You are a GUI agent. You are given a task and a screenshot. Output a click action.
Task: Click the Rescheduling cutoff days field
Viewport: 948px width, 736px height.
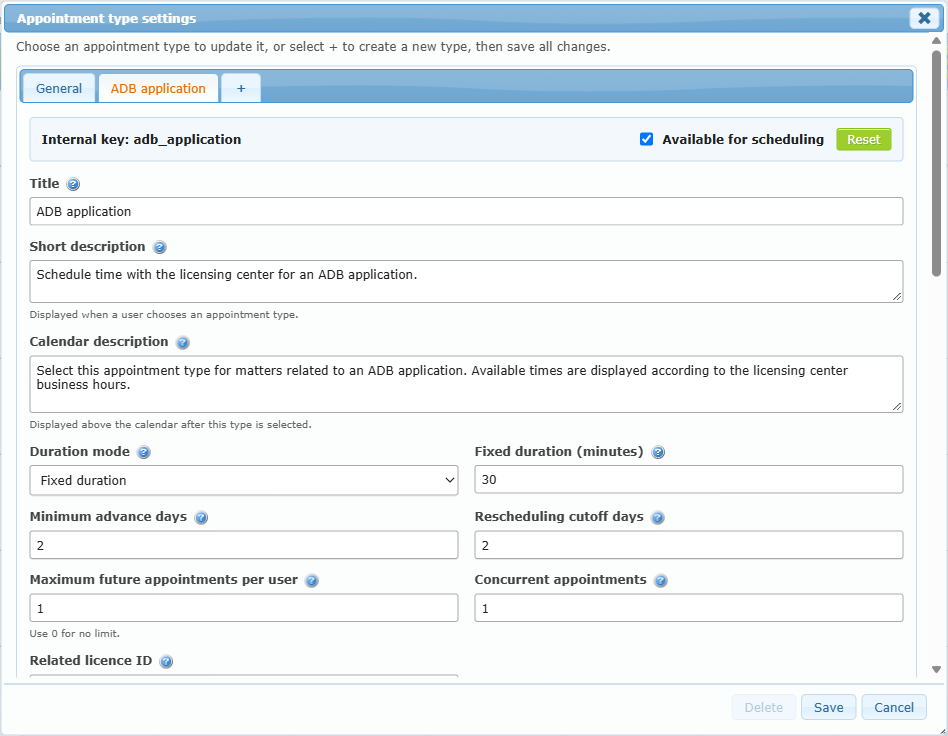click(689, 545)
